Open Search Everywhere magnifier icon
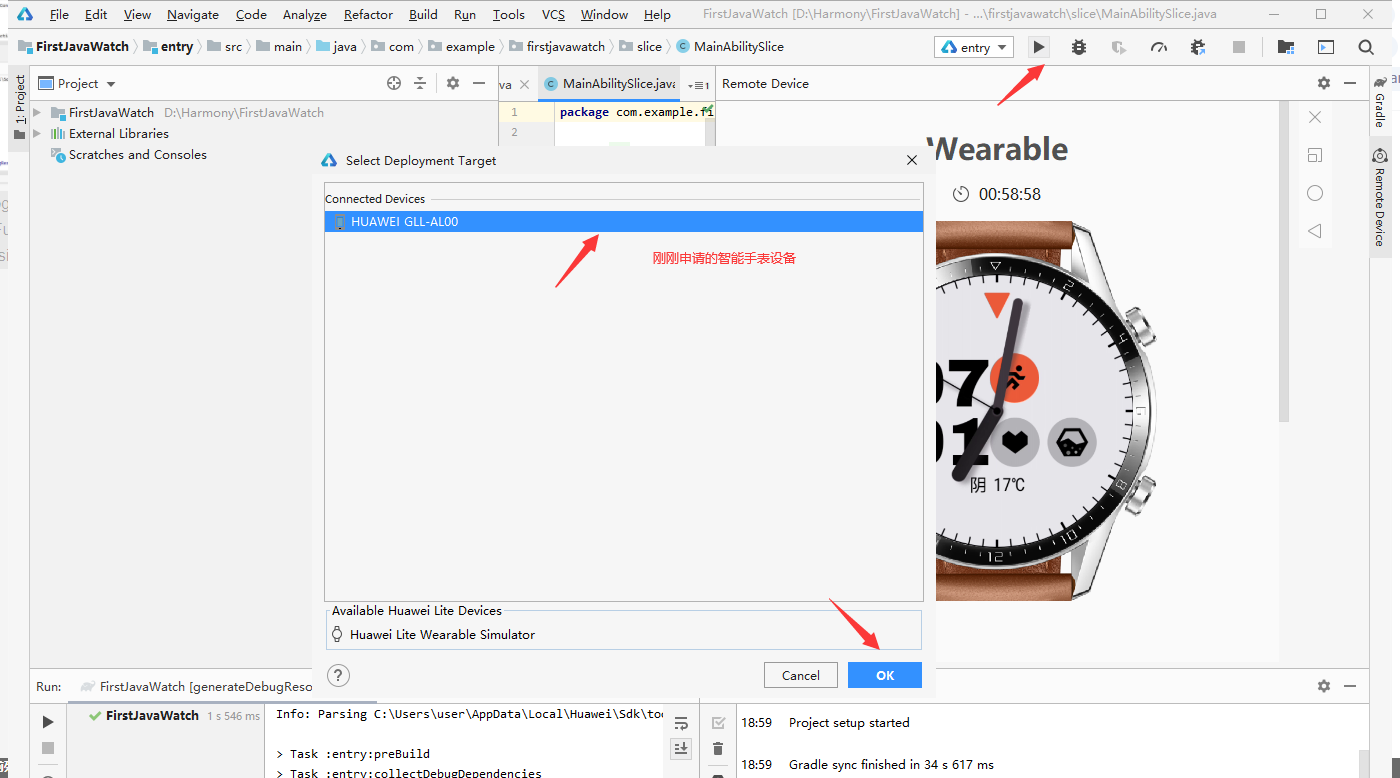The image size is (1400, 778). click(1366, 47)
